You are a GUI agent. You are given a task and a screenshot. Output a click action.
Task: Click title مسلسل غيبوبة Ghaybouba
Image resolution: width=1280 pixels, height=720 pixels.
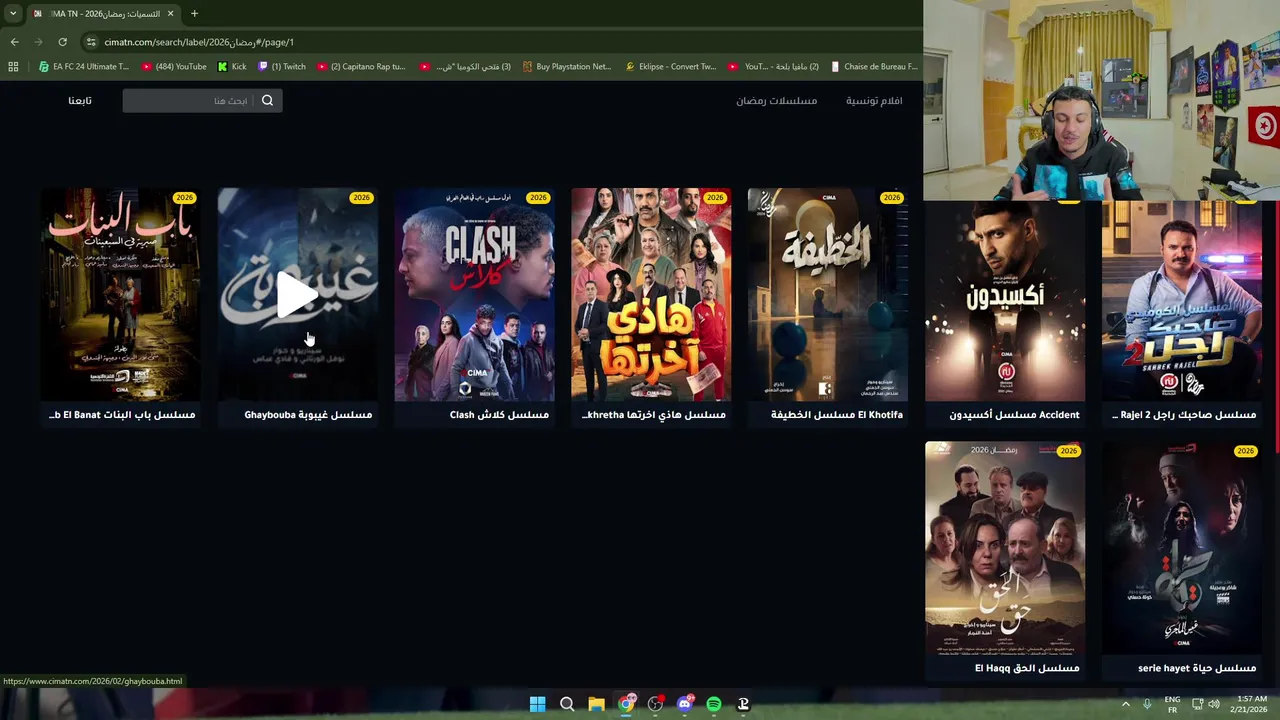[308, 415]
